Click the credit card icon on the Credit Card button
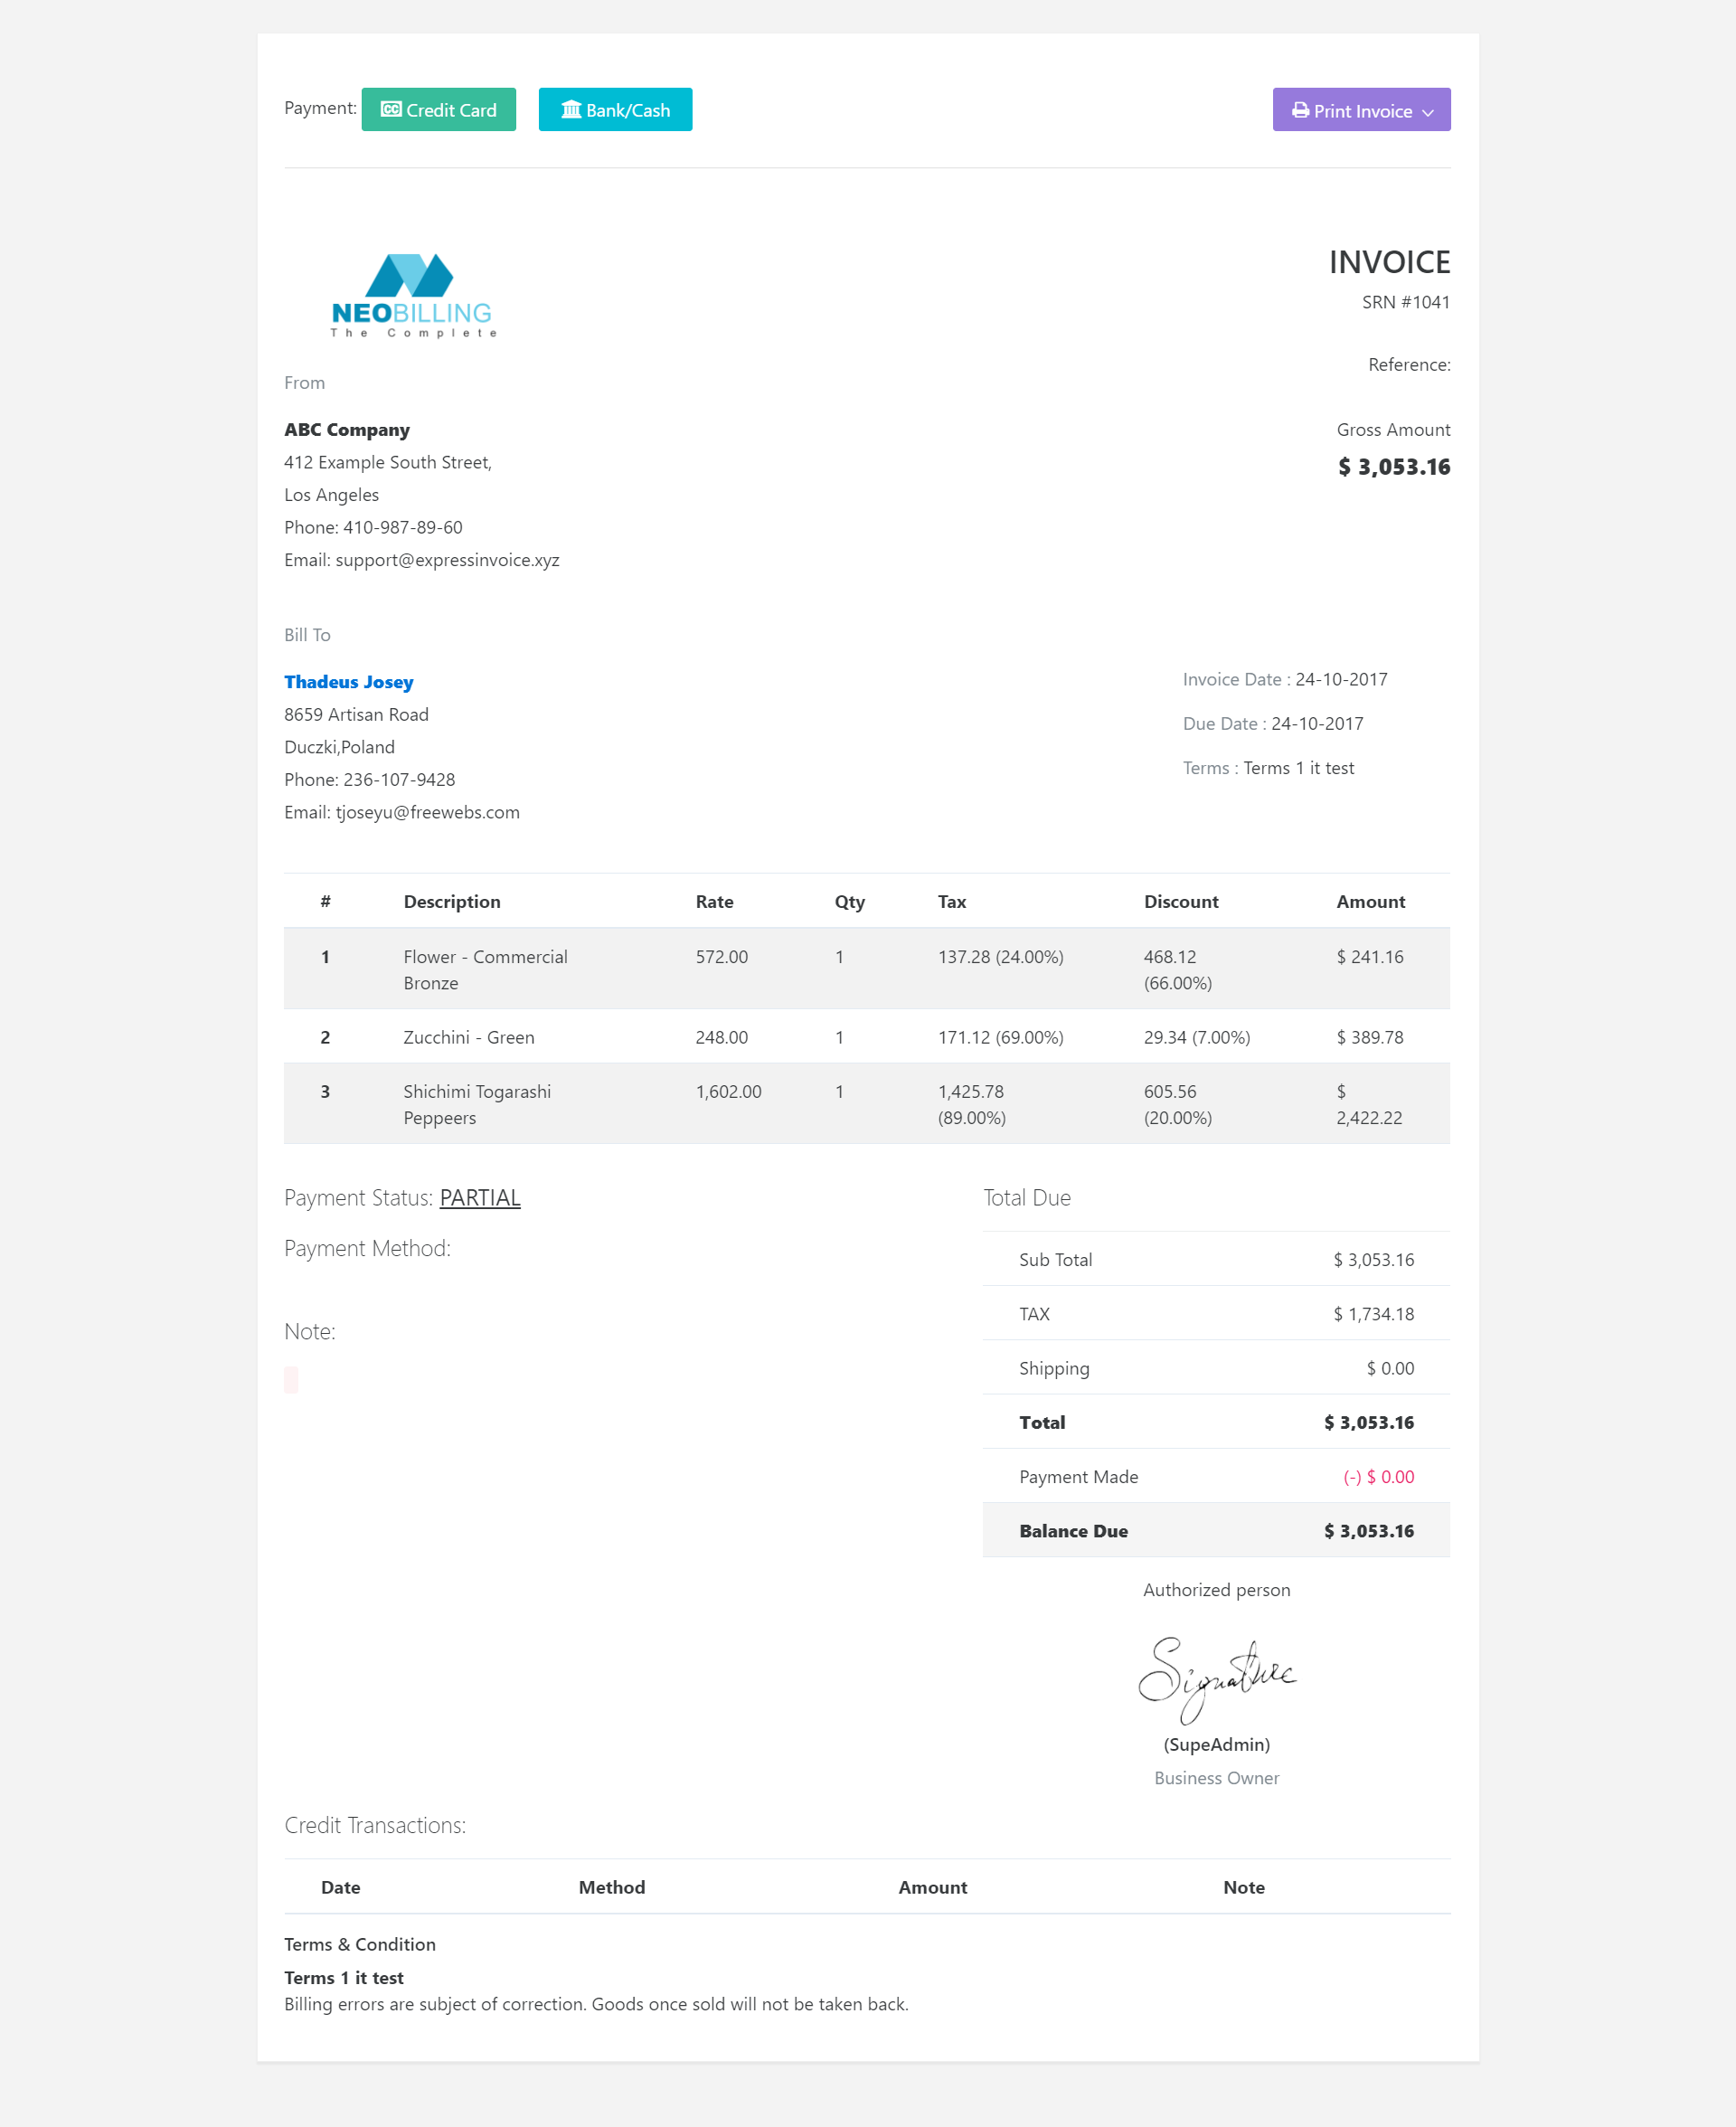The image size is (1736, 2127). click(391, 109)
